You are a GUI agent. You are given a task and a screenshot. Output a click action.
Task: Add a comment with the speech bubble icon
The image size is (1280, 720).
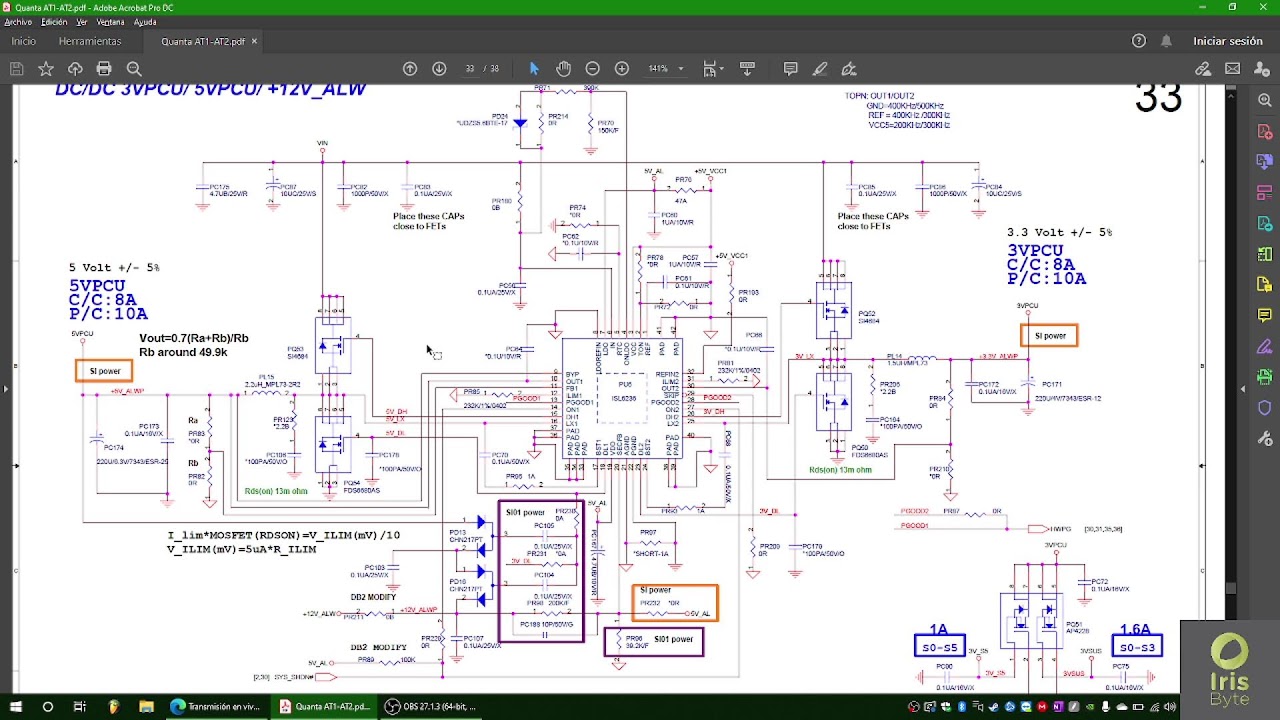790,69
